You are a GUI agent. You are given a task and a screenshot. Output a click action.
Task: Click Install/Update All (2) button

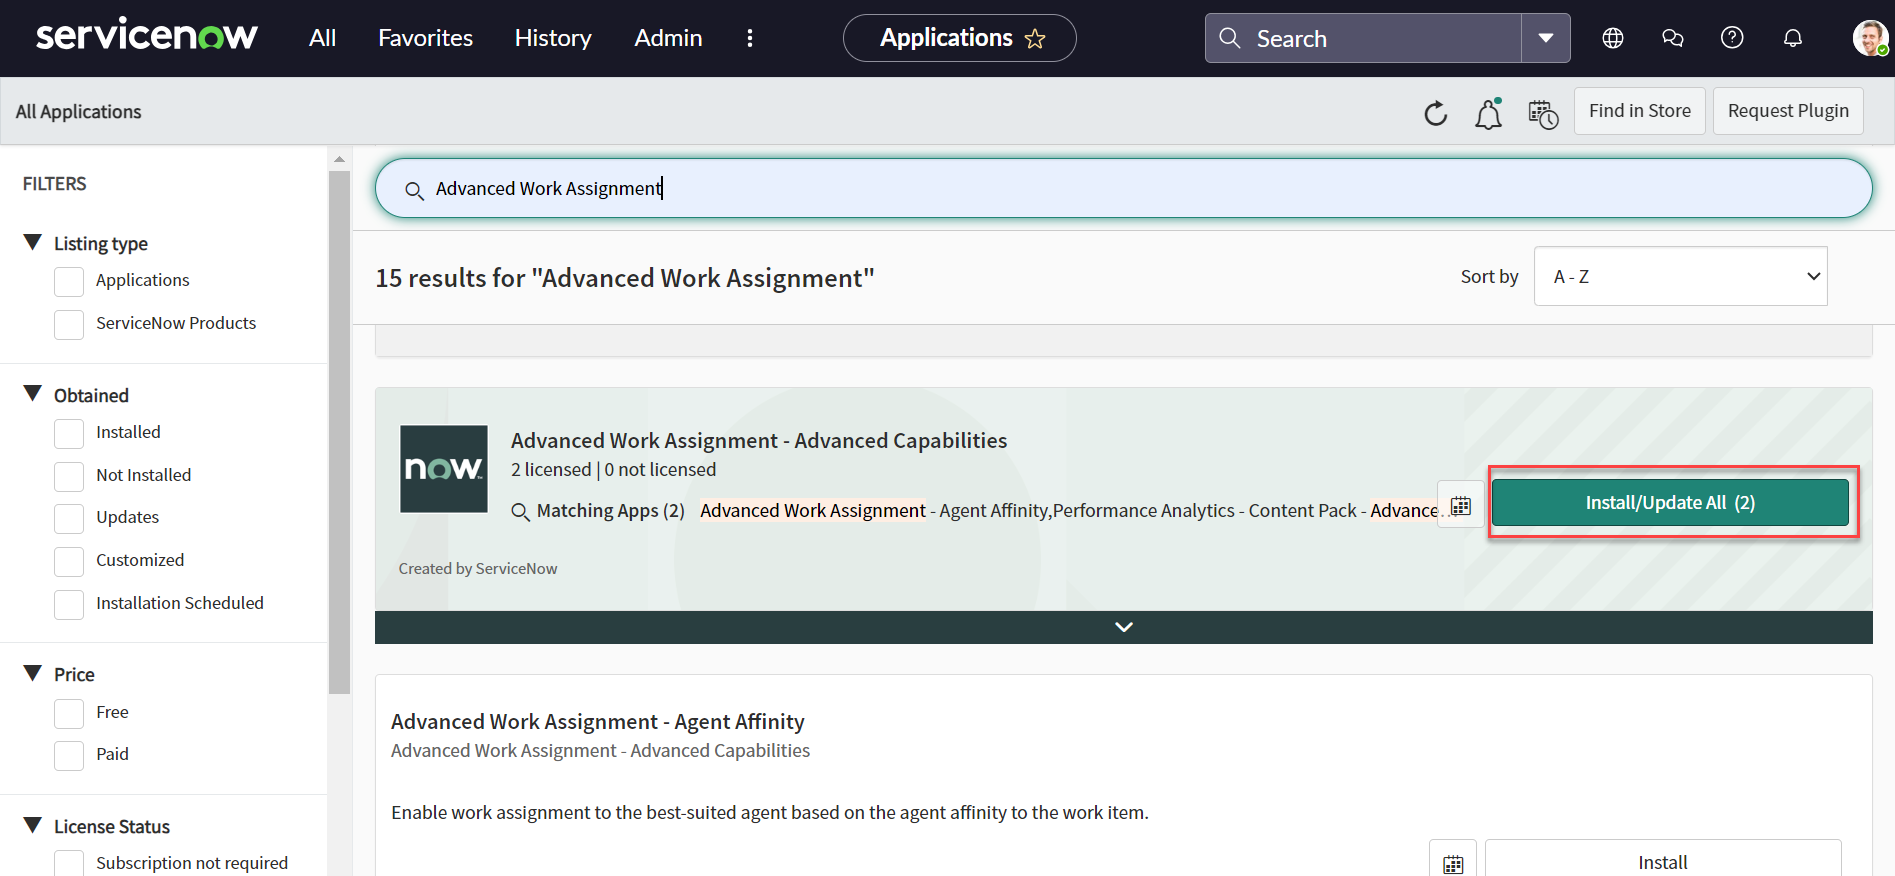1669,503
